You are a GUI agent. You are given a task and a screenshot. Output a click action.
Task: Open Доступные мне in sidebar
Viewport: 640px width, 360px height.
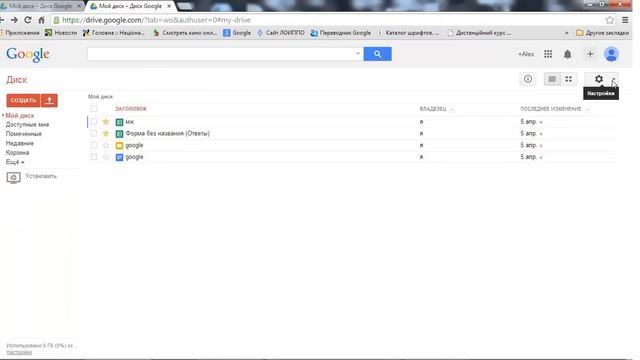pos(27,124)
